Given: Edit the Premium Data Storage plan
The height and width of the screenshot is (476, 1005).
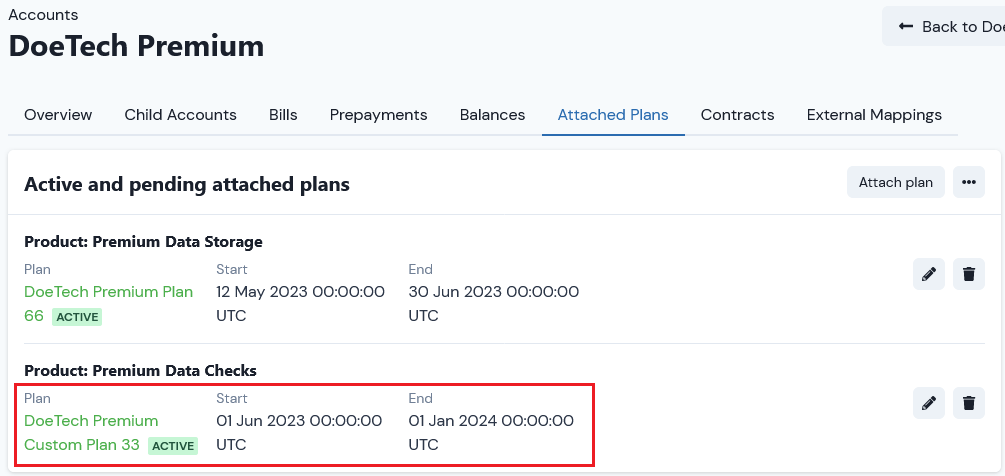Looking at the screenshot, I should click(x=929, y=274).
